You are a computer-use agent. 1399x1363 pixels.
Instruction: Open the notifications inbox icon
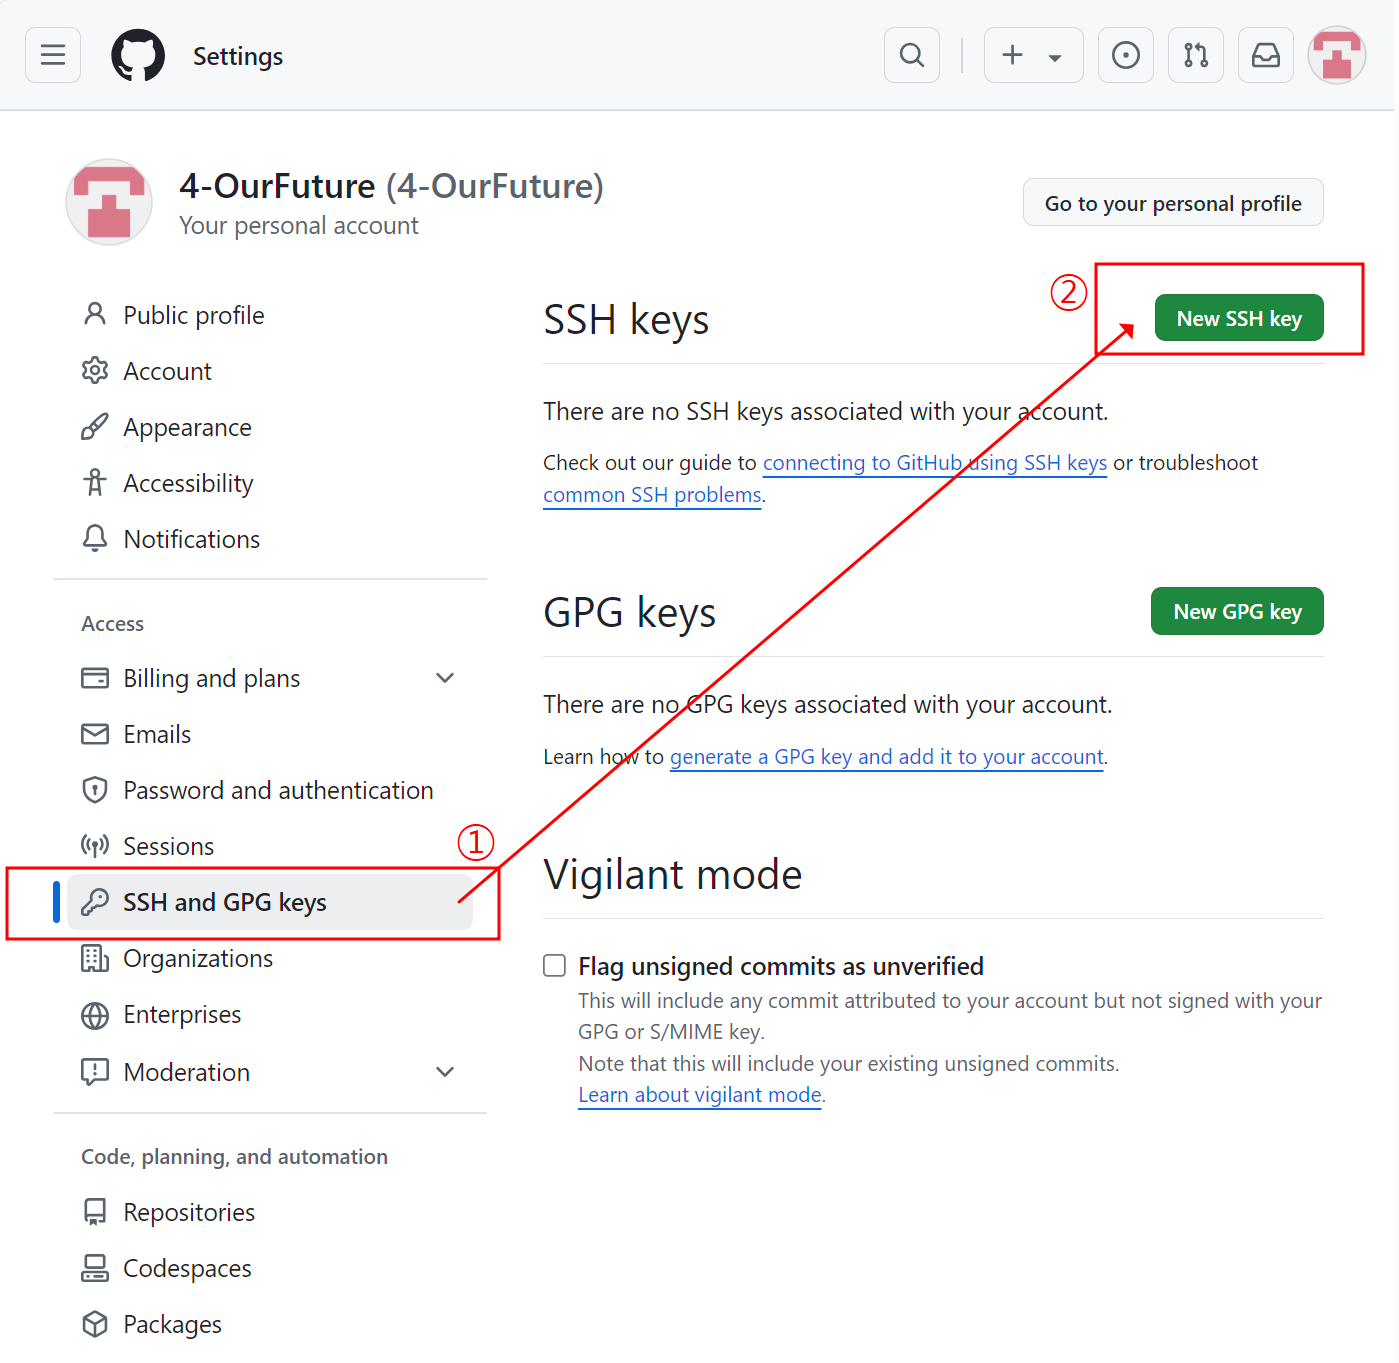[x=1266, y=55]
